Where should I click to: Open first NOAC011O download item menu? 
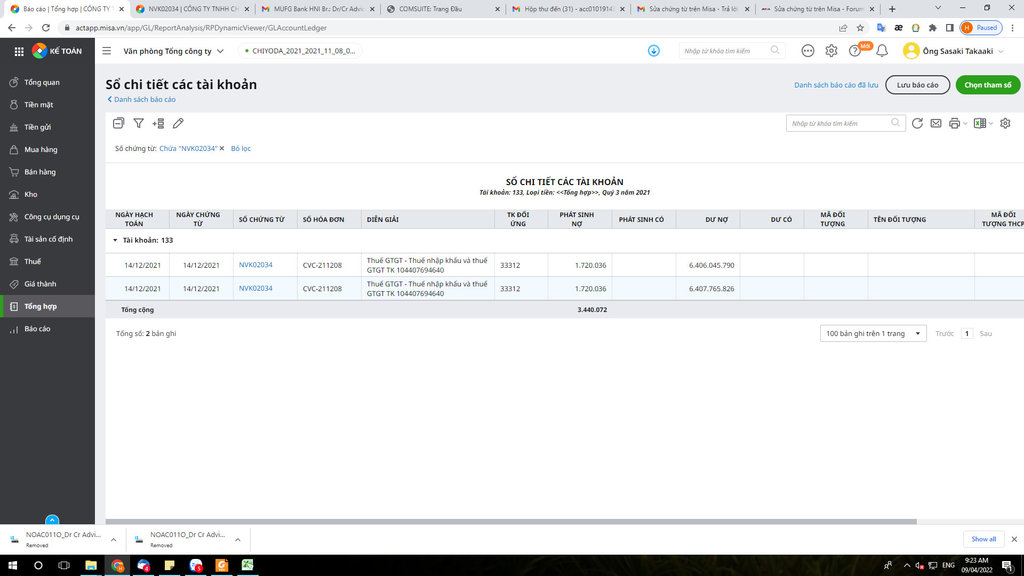click(114, 540)
